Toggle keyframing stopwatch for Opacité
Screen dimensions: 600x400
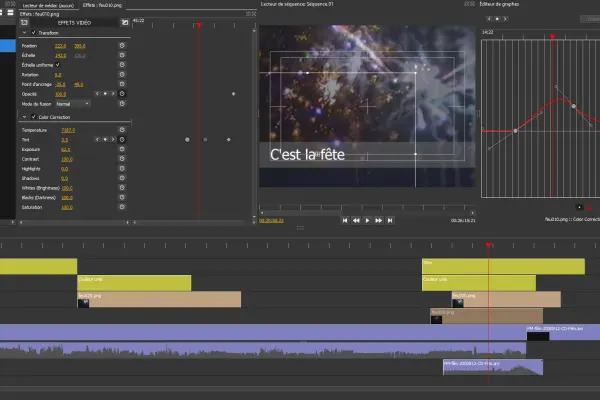coord(122,94)
